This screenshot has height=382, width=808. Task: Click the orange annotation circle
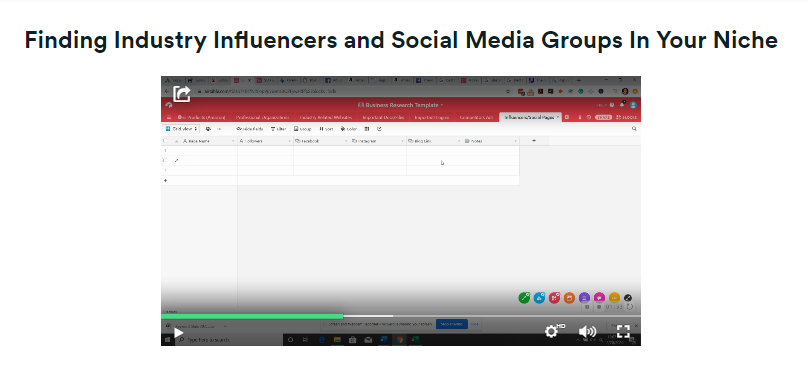(569, 297)
